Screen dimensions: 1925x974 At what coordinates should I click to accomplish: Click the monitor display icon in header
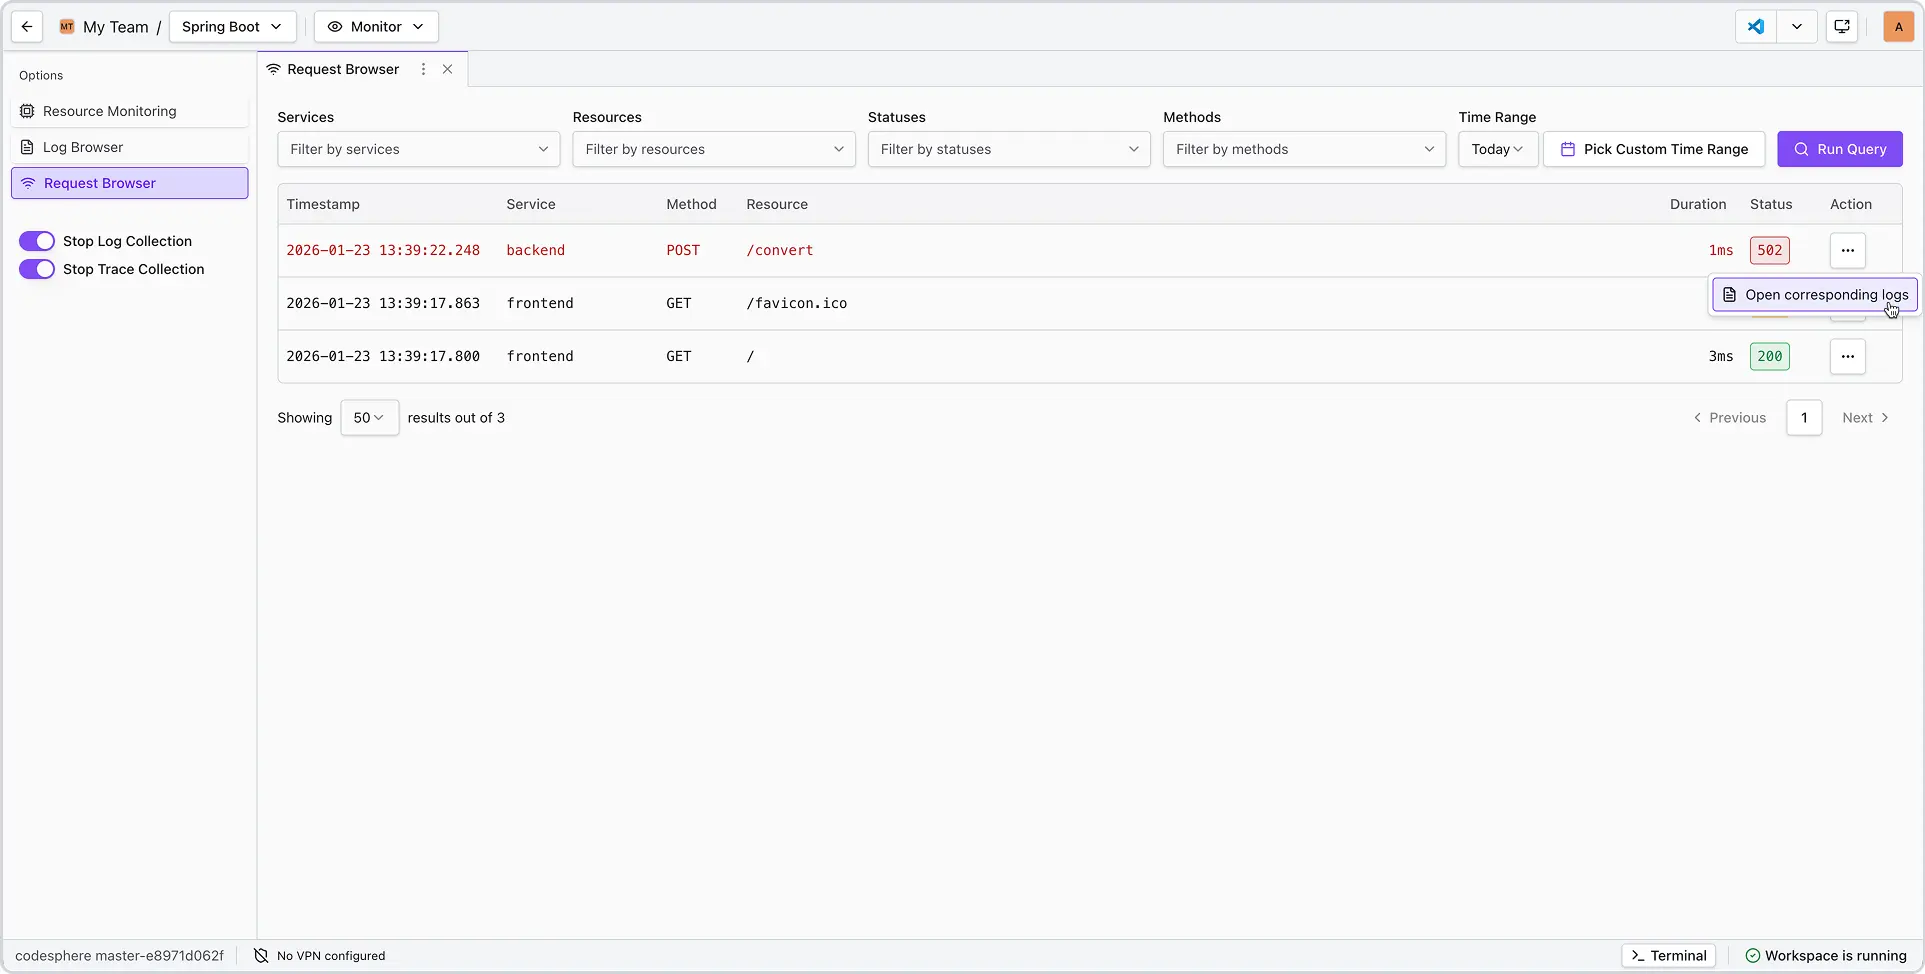click(1841, 27)
